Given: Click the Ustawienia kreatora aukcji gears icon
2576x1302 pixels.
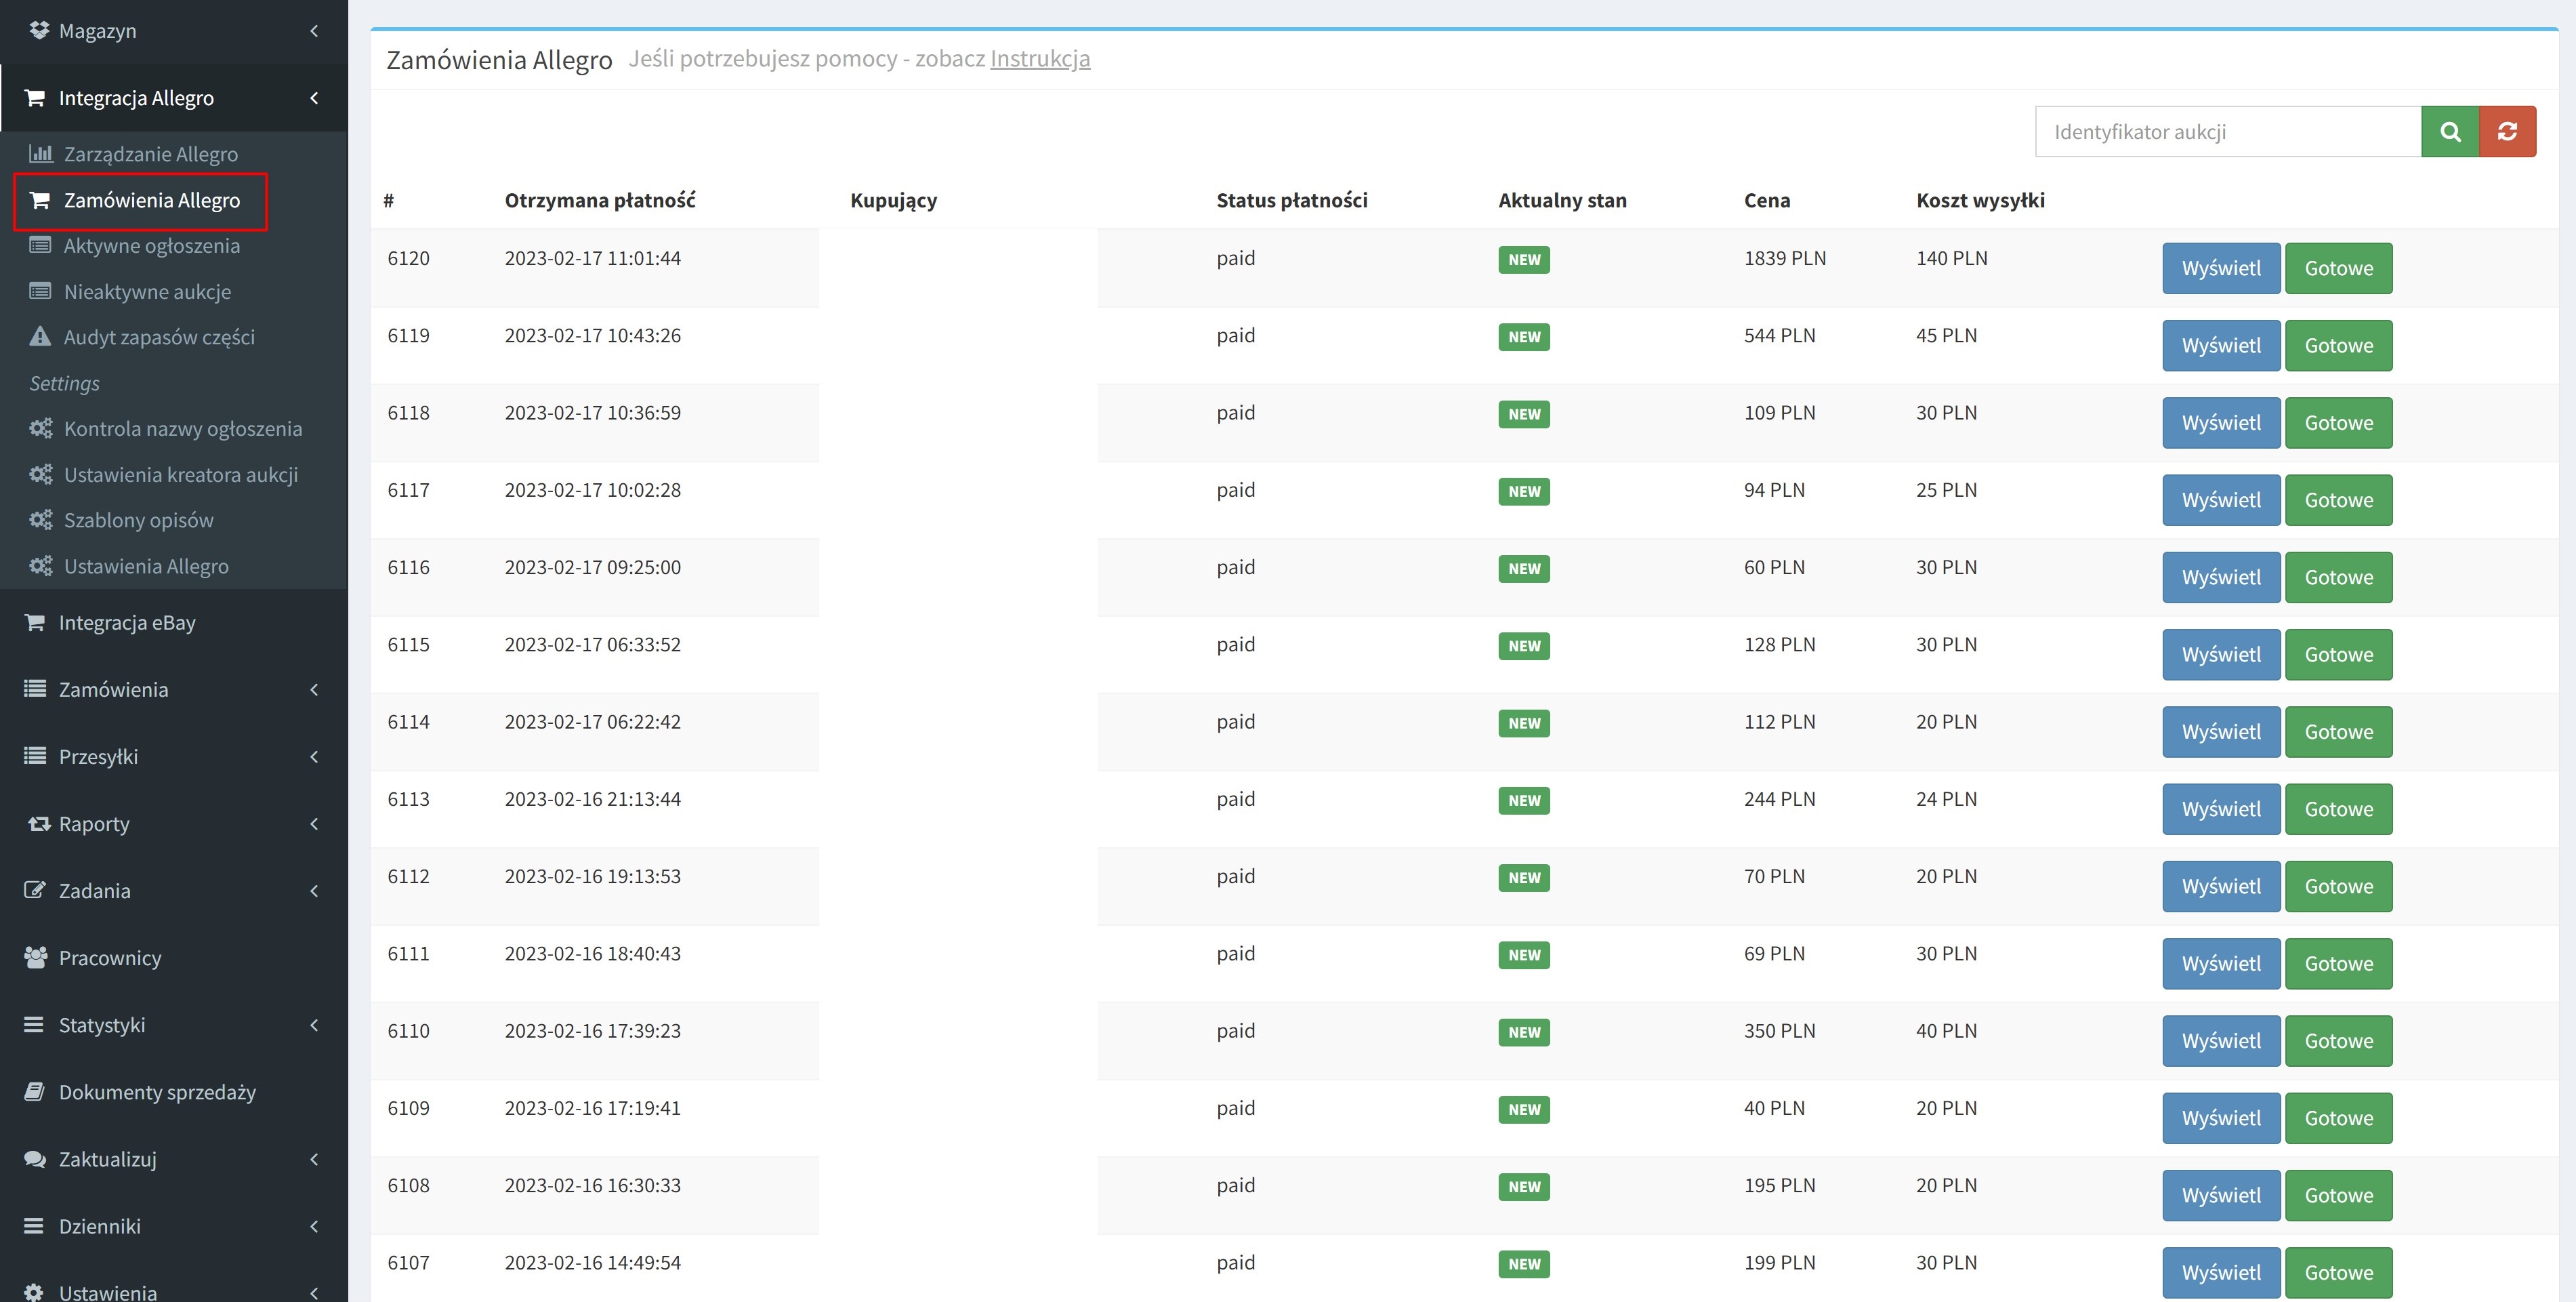Looking at the screenshot, I should point(40,474).
